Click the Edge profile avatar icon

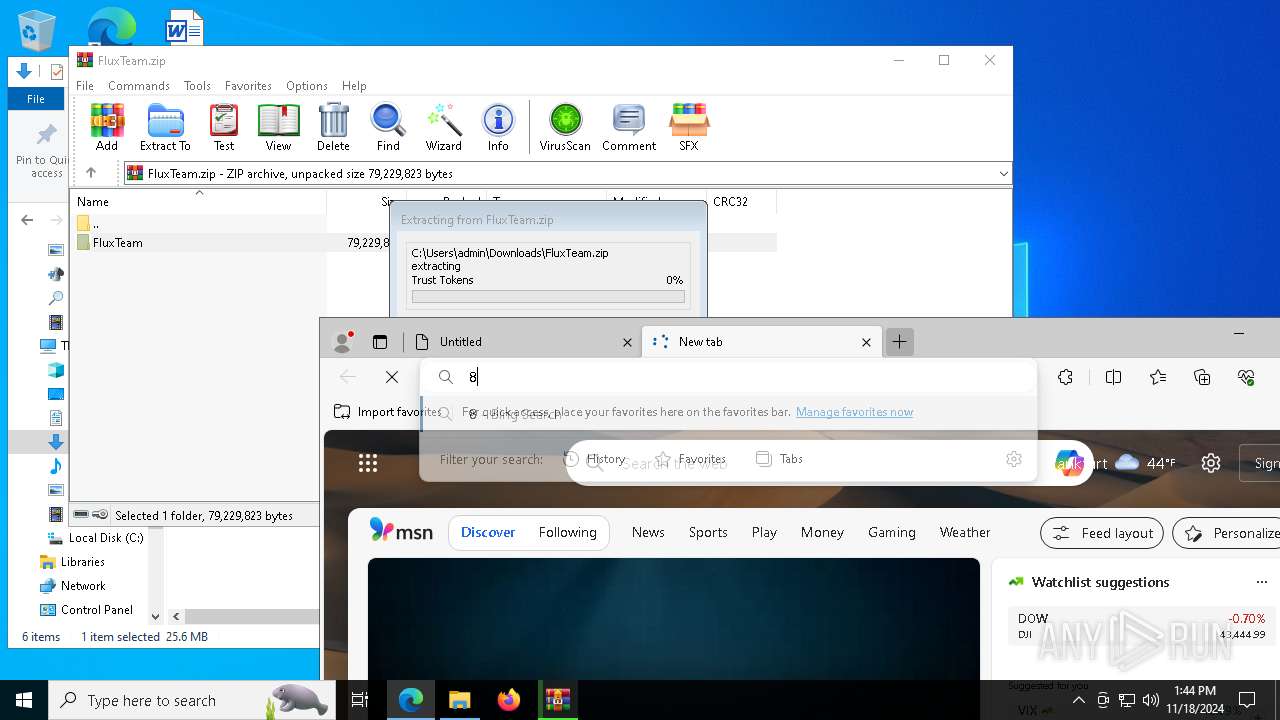pos(343,342)
